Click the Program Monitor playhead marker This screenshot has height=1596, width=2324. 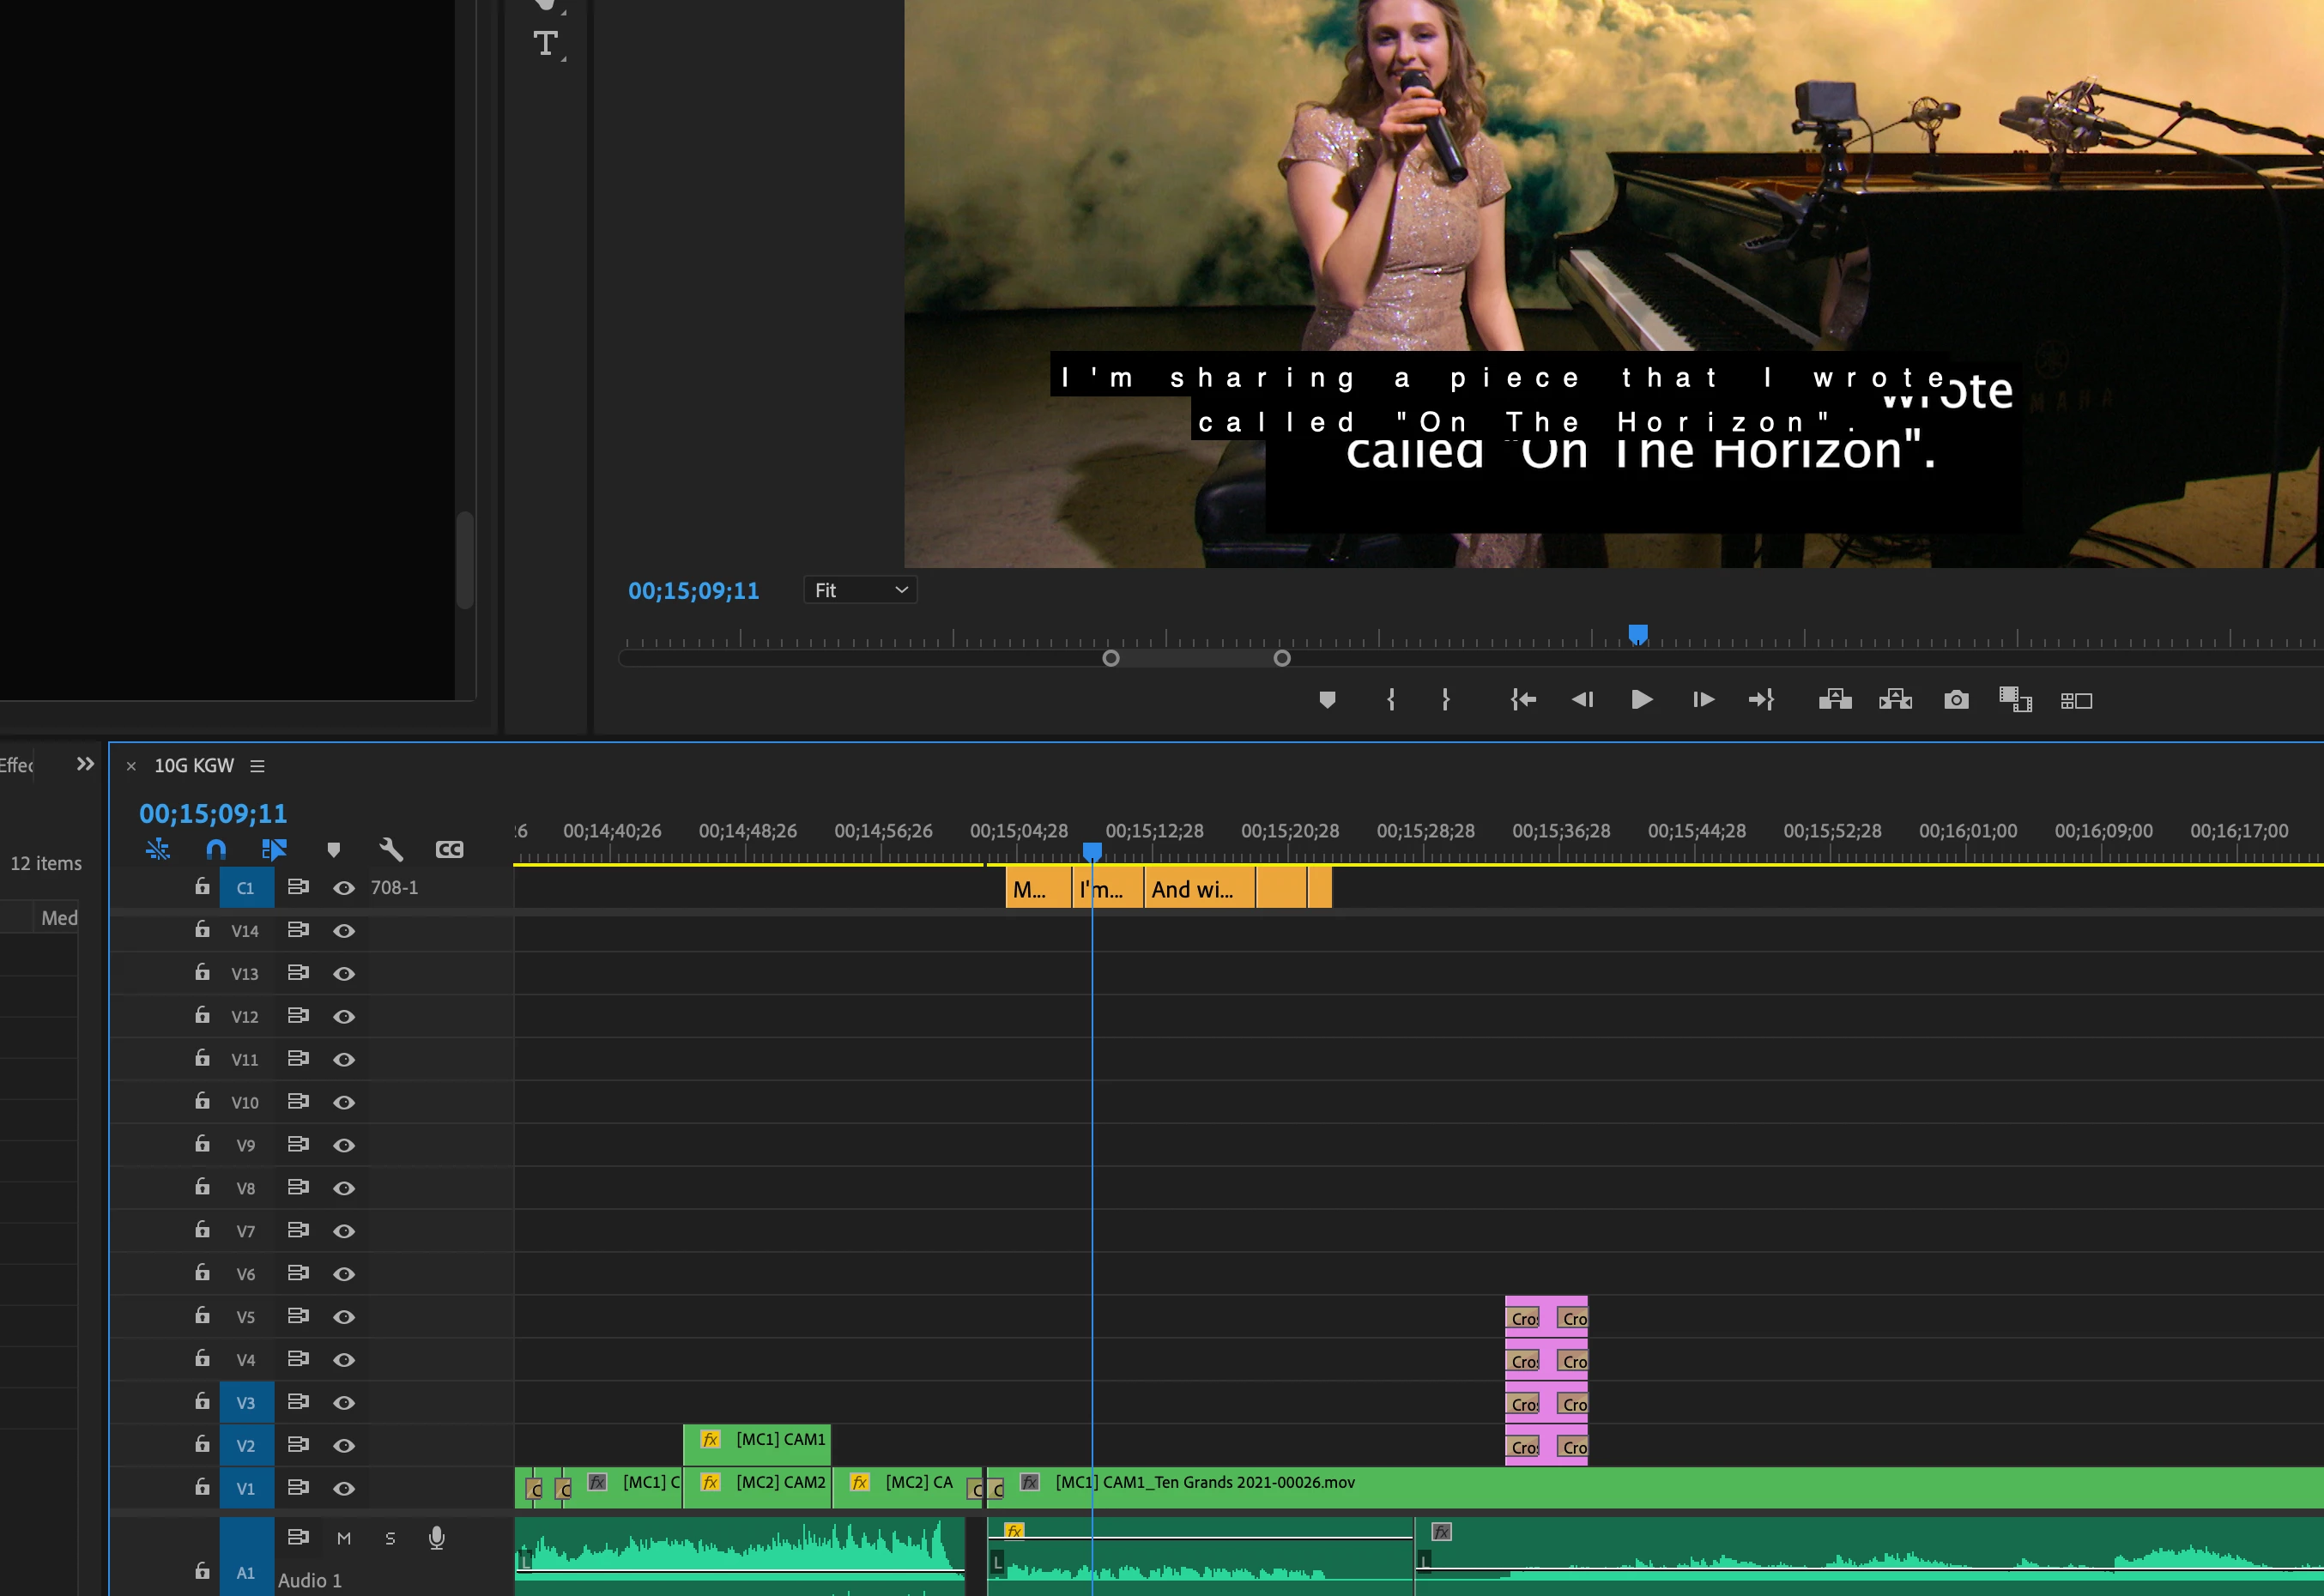[x=1638, y=634]
